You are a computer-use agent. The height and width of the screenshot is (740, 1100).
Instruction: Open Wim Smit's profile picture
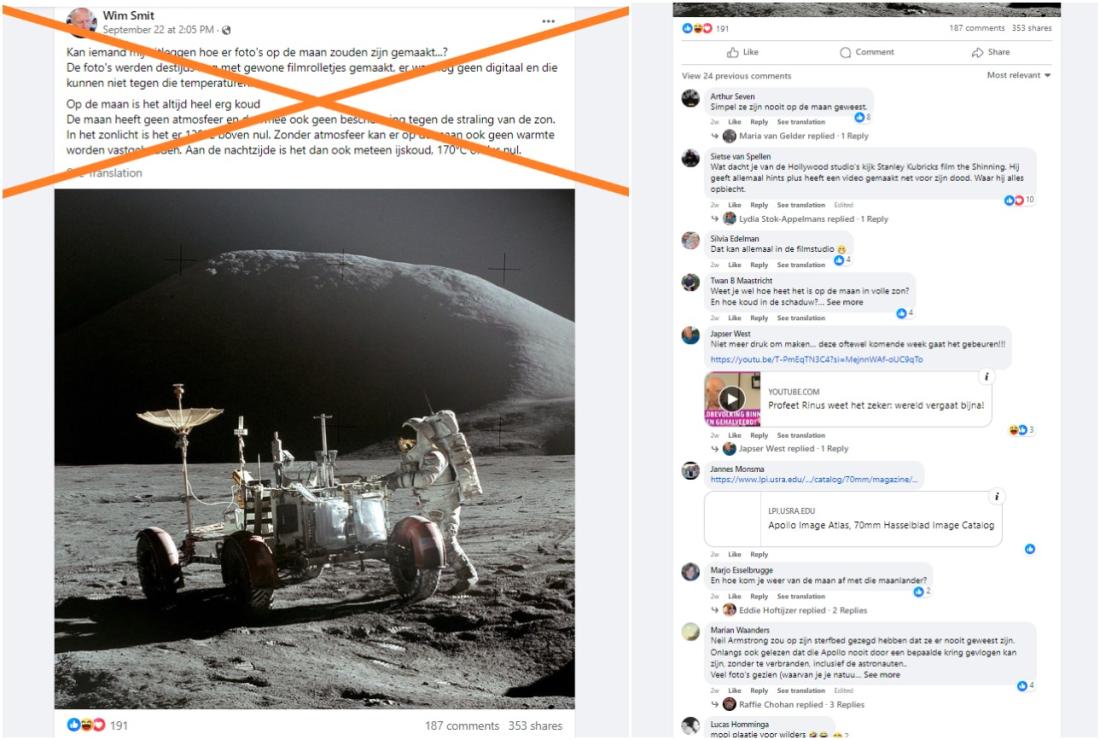point(81,22)
